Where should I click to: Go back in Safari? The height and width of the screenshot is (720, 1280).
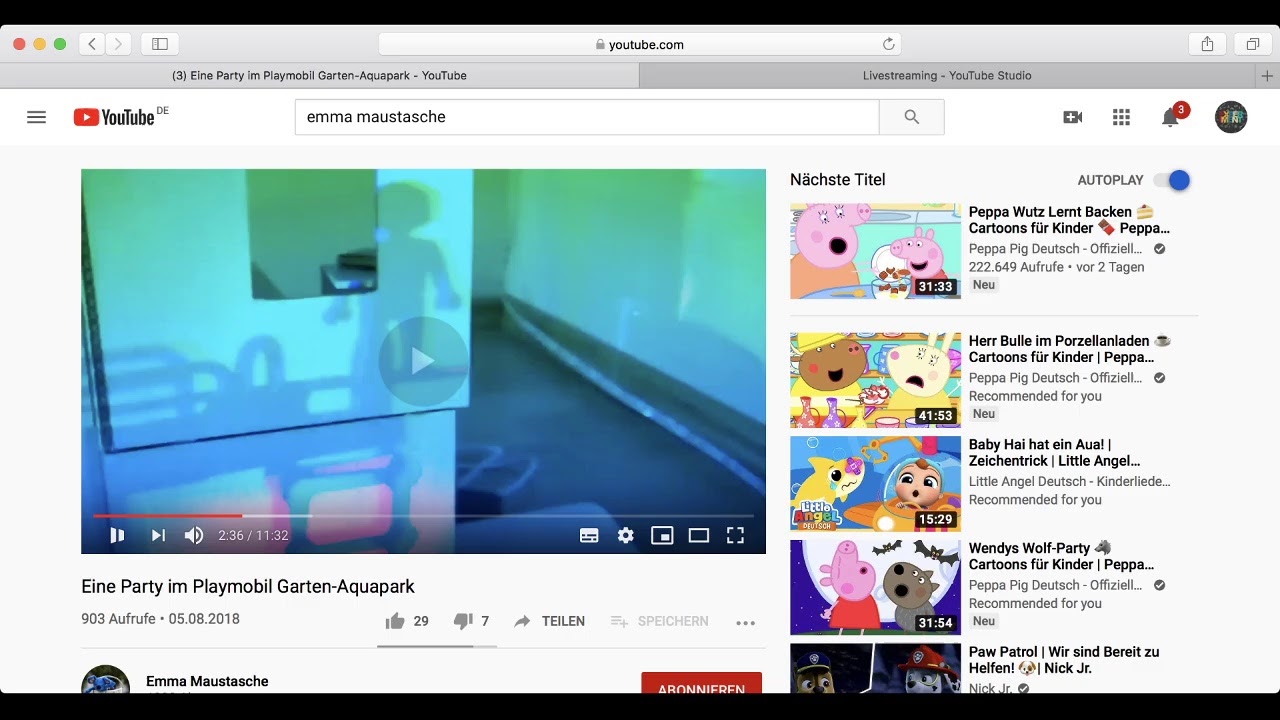pyautogui.click(x=92, y=44)
